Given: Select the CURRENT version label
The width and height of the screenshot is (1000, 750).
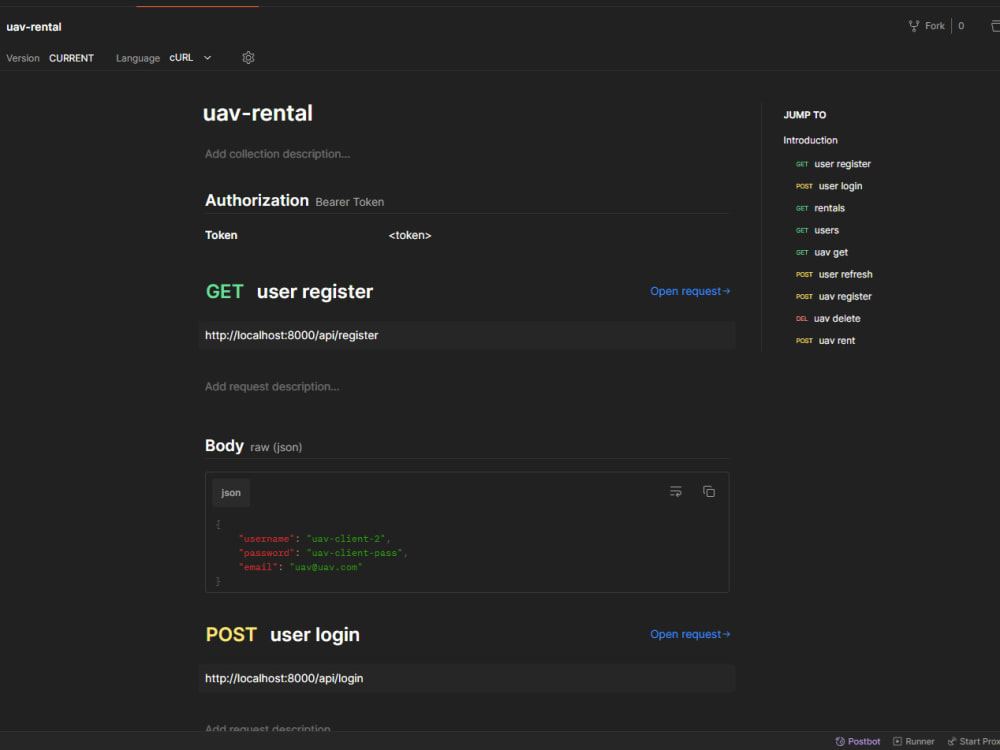Looking at the screenshot, I should pos(71,58).
